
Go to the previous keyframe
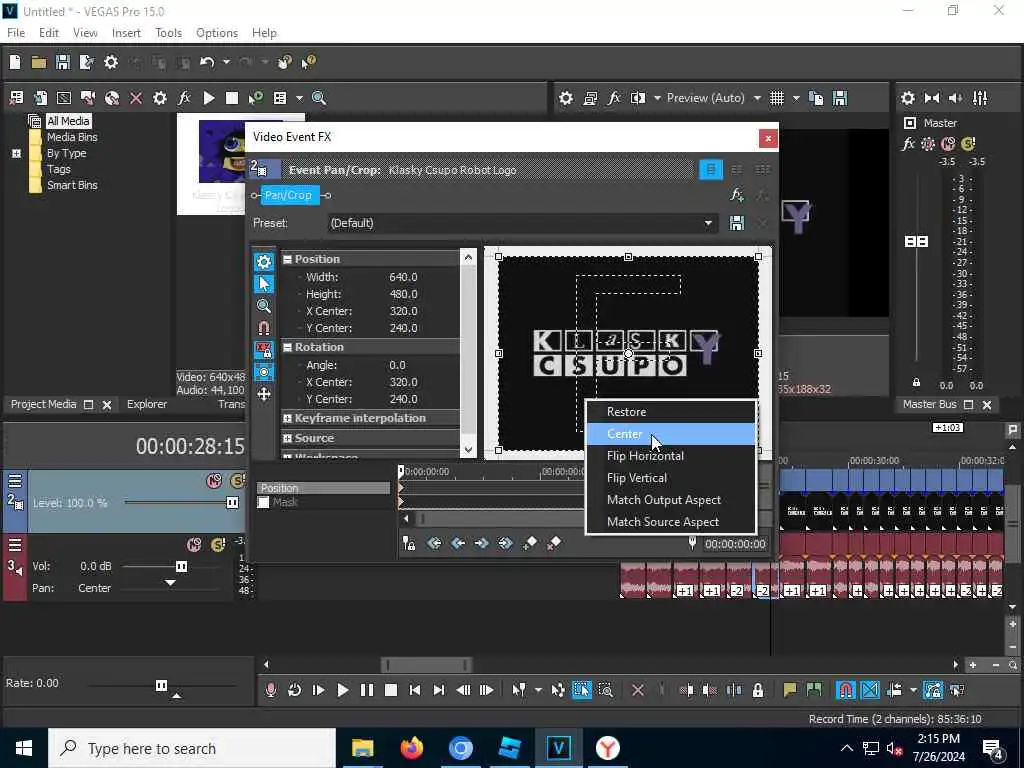click(458, 543)
